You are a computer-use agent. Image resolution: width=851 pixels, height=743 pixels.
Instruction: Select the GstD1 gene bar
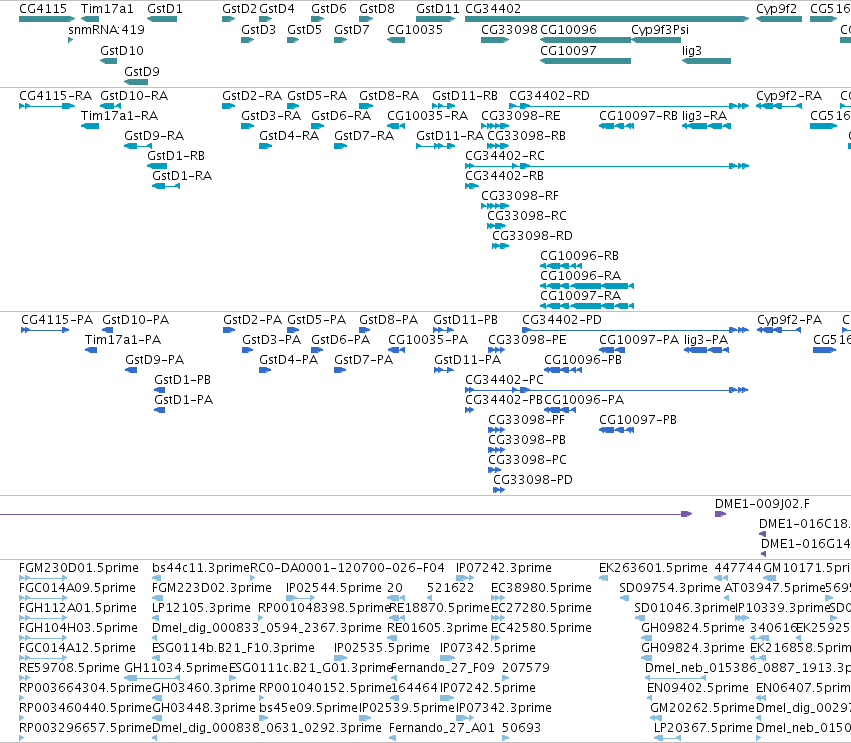click(162, 19)
